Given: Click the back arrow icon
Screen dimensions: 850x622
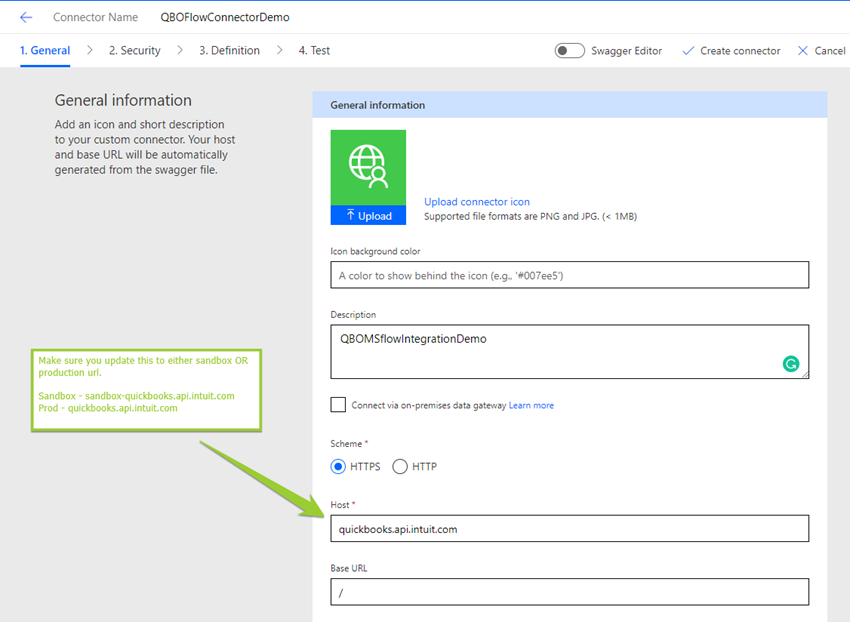Looking at the screenshot, I should [x=26, y=18].
